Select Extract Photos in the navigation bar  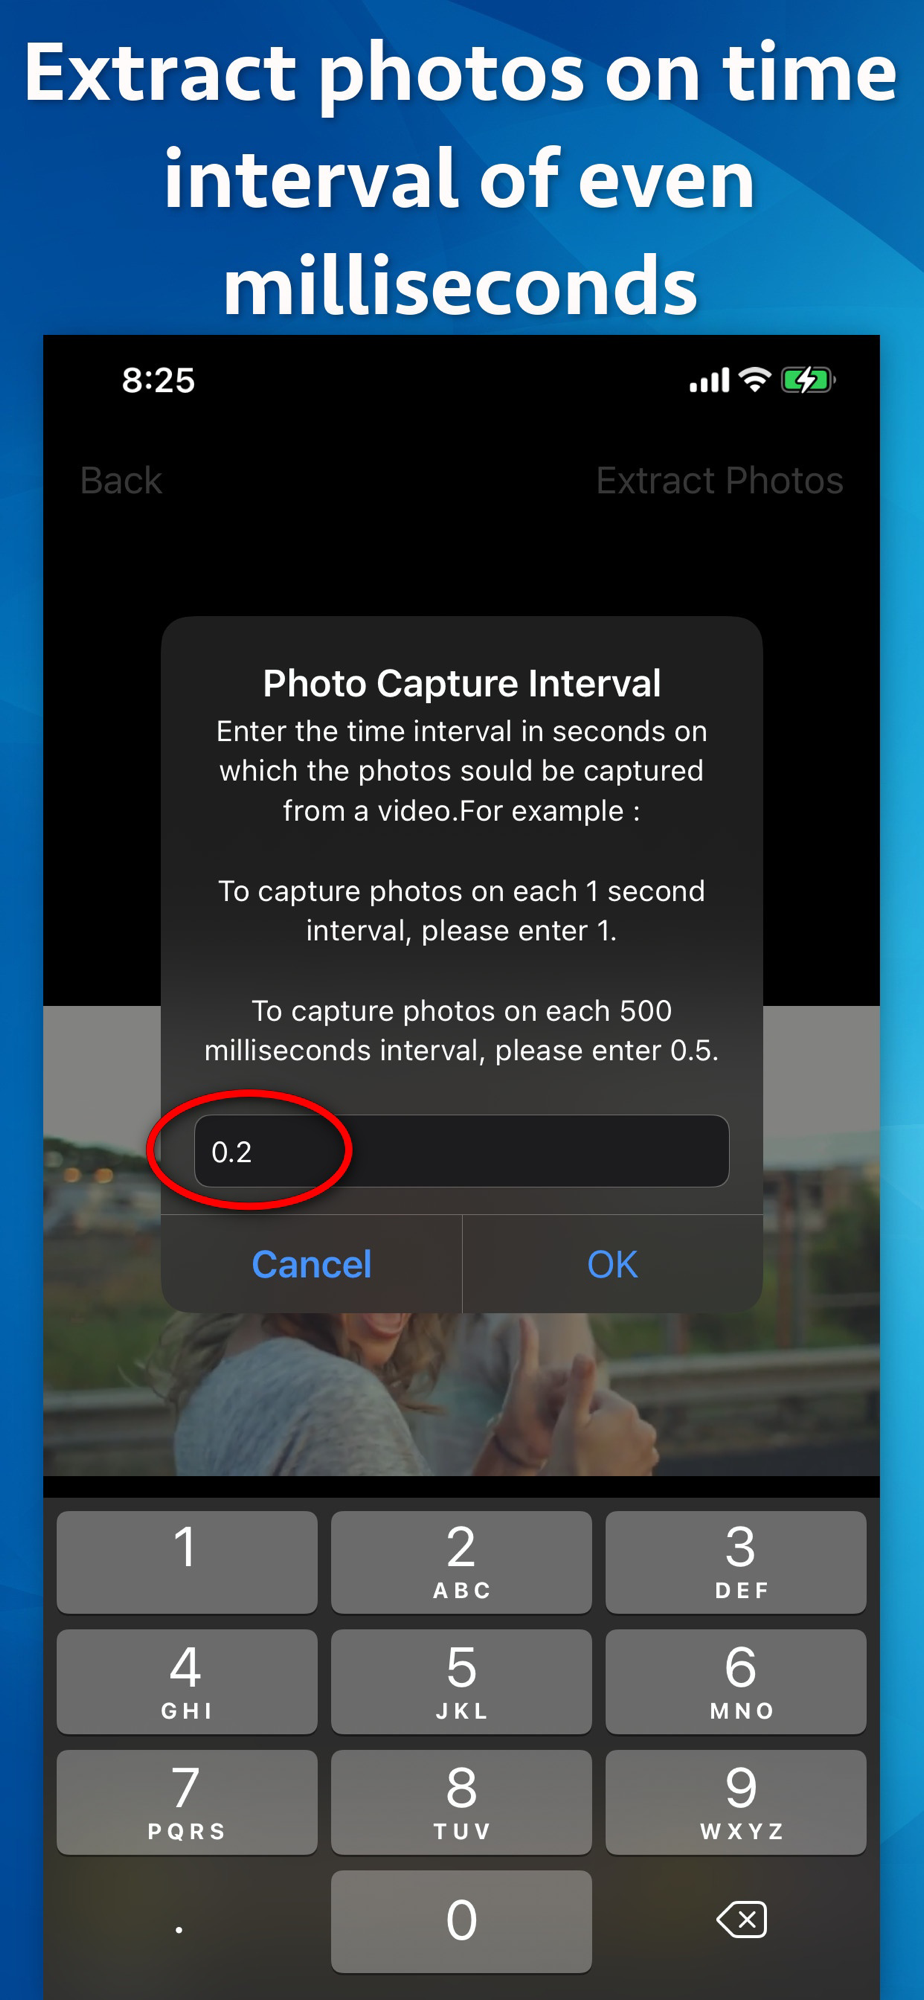coord(720,481)
